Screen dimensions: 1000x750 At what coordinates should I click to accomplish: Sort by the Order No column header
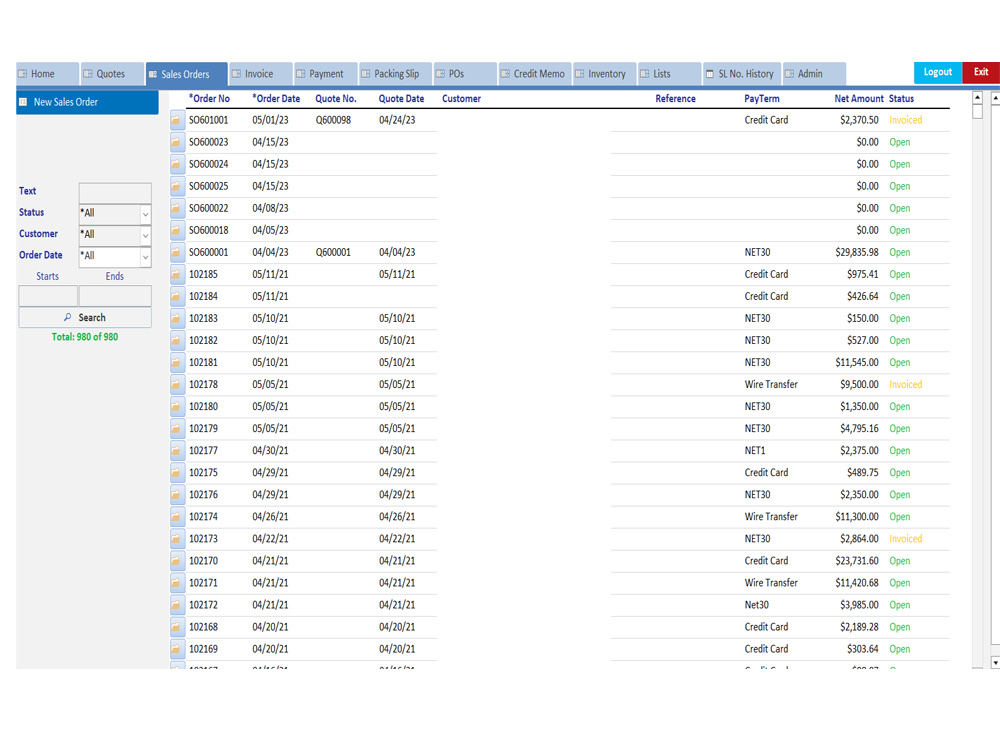click(x=209, y=99)
